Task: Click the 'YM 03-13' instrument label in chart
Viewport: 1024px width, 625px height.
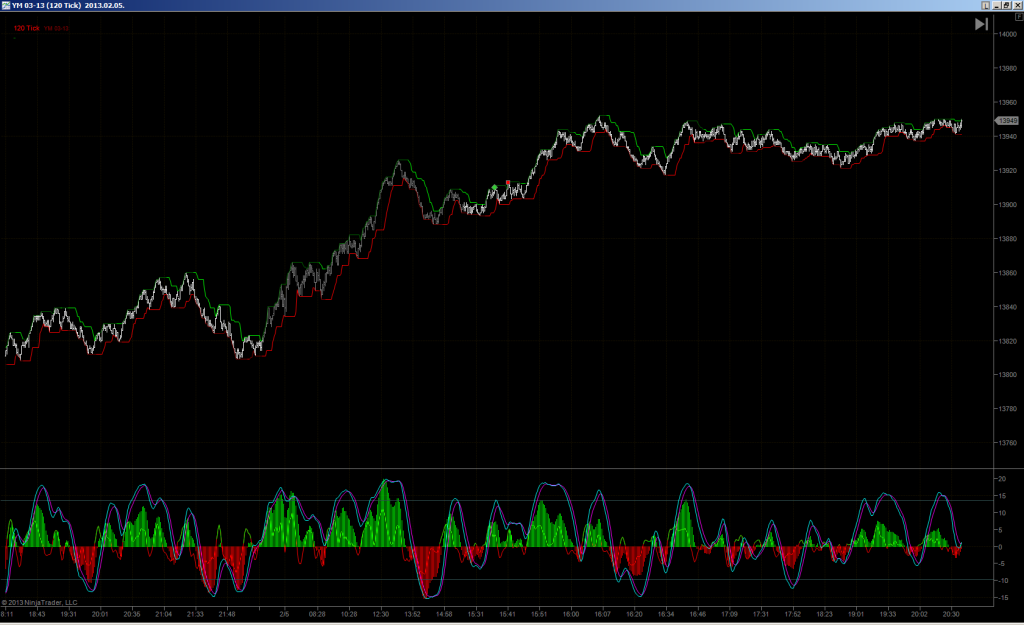Action: click(x=57, y=29)
